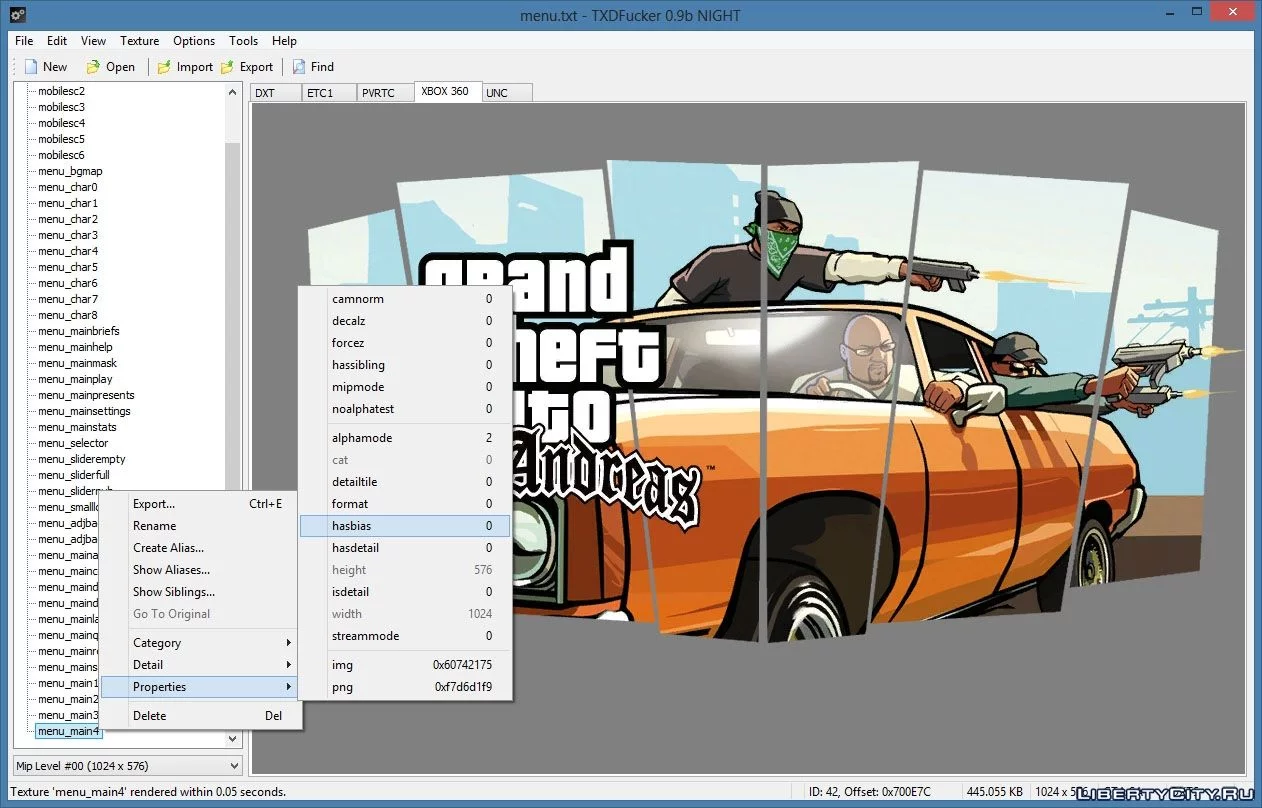Choose Delete in the context menu

click(200, 716)
